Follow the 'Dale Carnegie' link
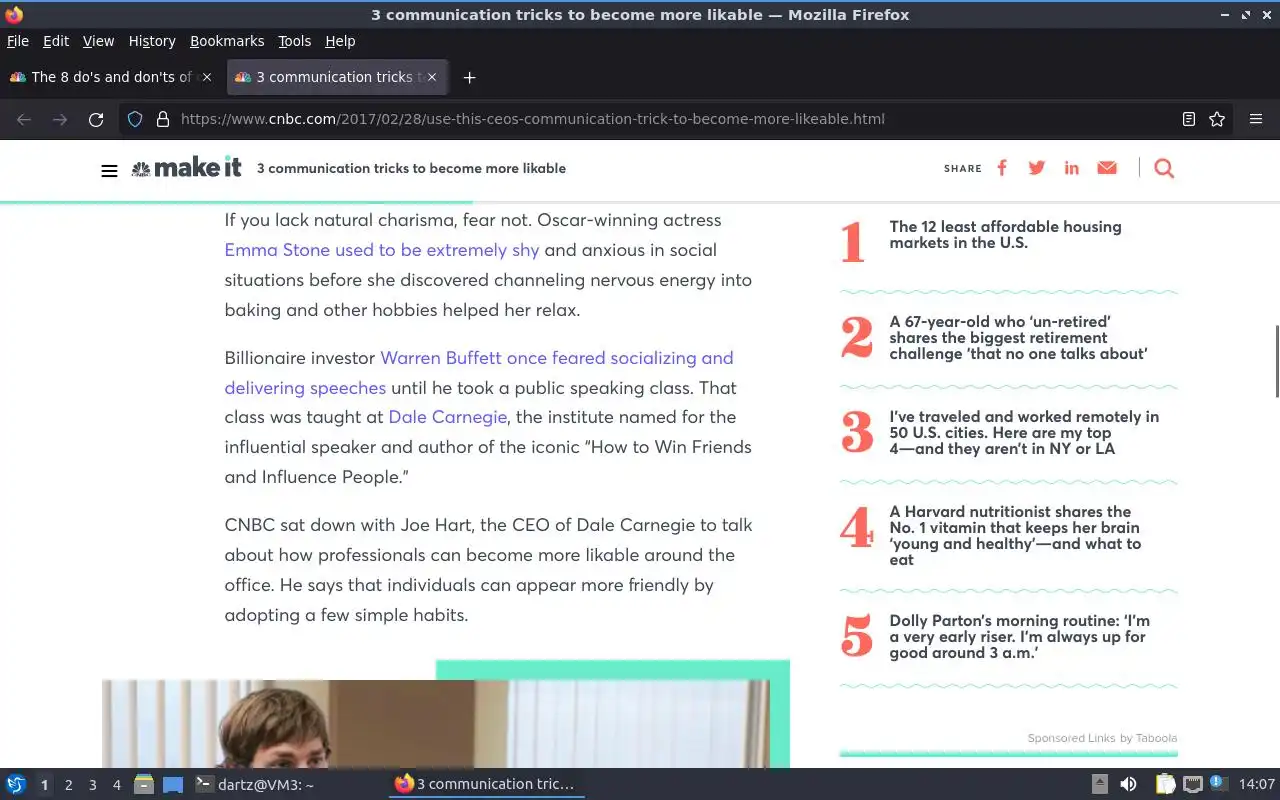 coord(448,417)
